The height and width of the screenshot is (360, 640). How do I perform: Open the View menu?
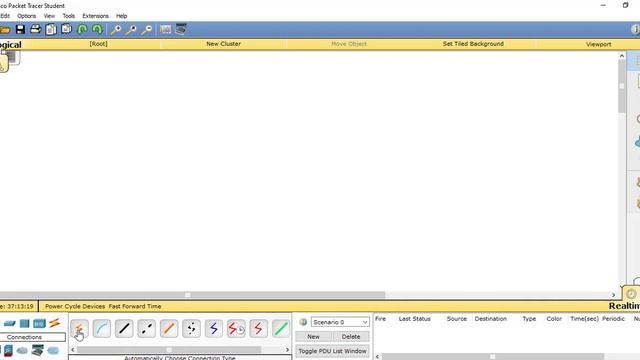(x=49, y=16)
